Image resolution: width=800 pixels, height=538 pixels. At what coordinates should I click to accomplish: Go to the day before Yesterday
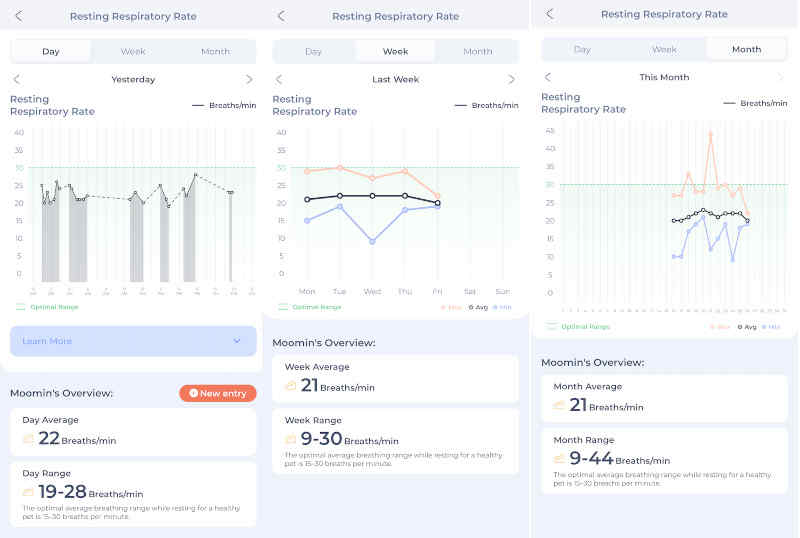click(x=17, y=79)
